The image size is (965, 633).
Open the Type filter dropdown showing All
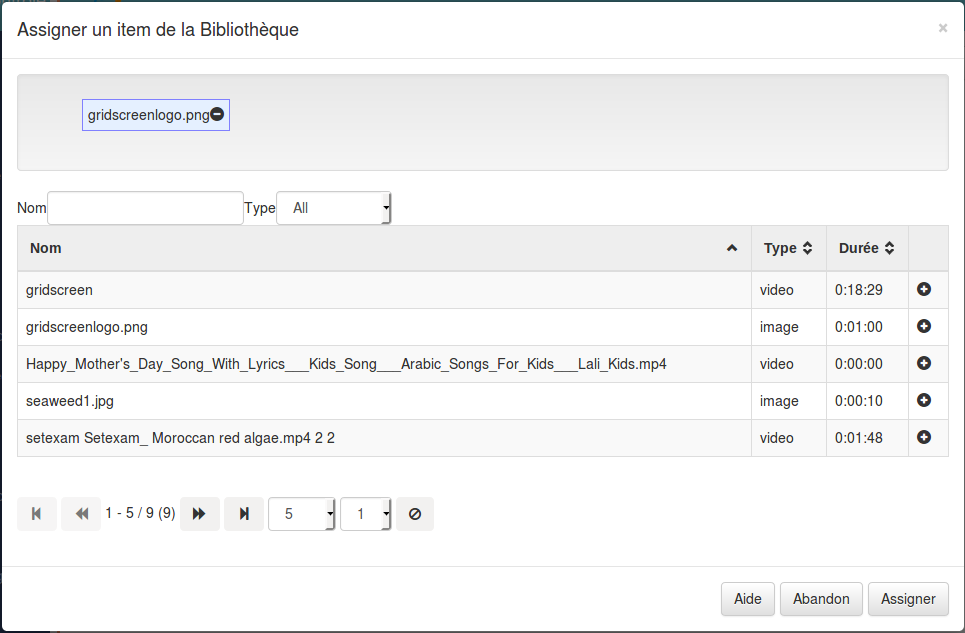pos(333,207)
